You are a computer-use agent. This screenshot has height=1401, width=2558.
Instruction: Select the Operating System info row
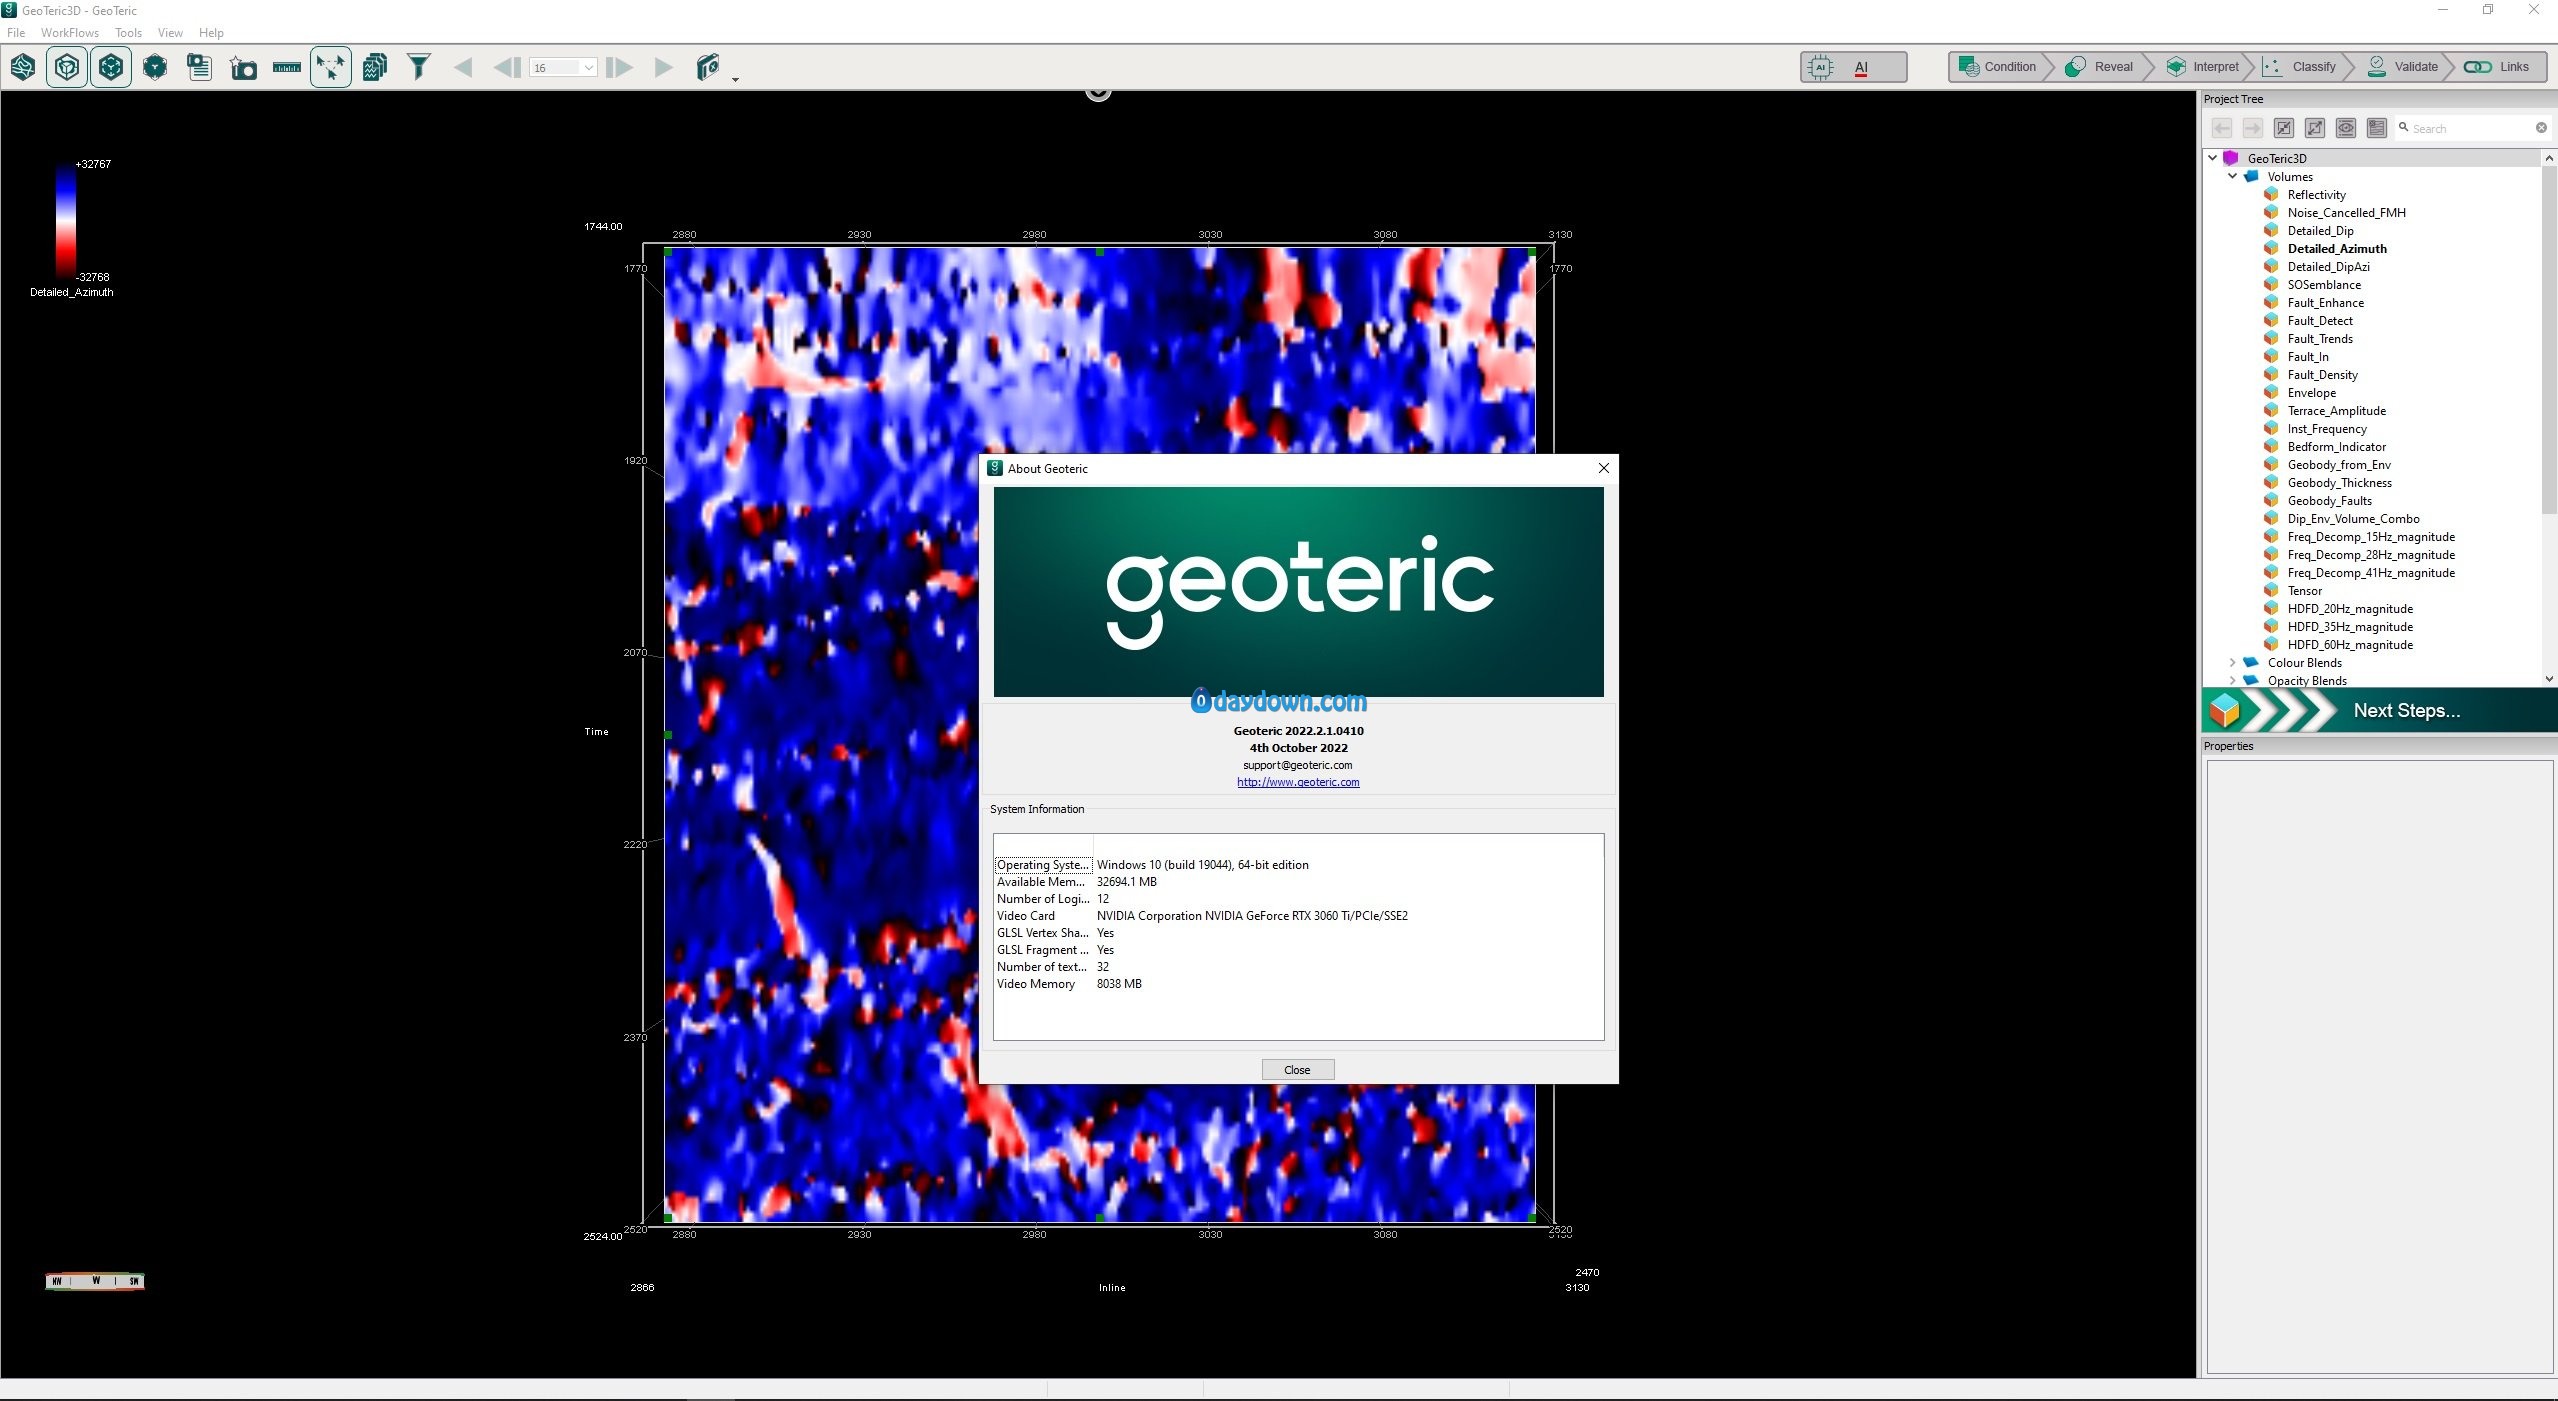click(1297, 864)
